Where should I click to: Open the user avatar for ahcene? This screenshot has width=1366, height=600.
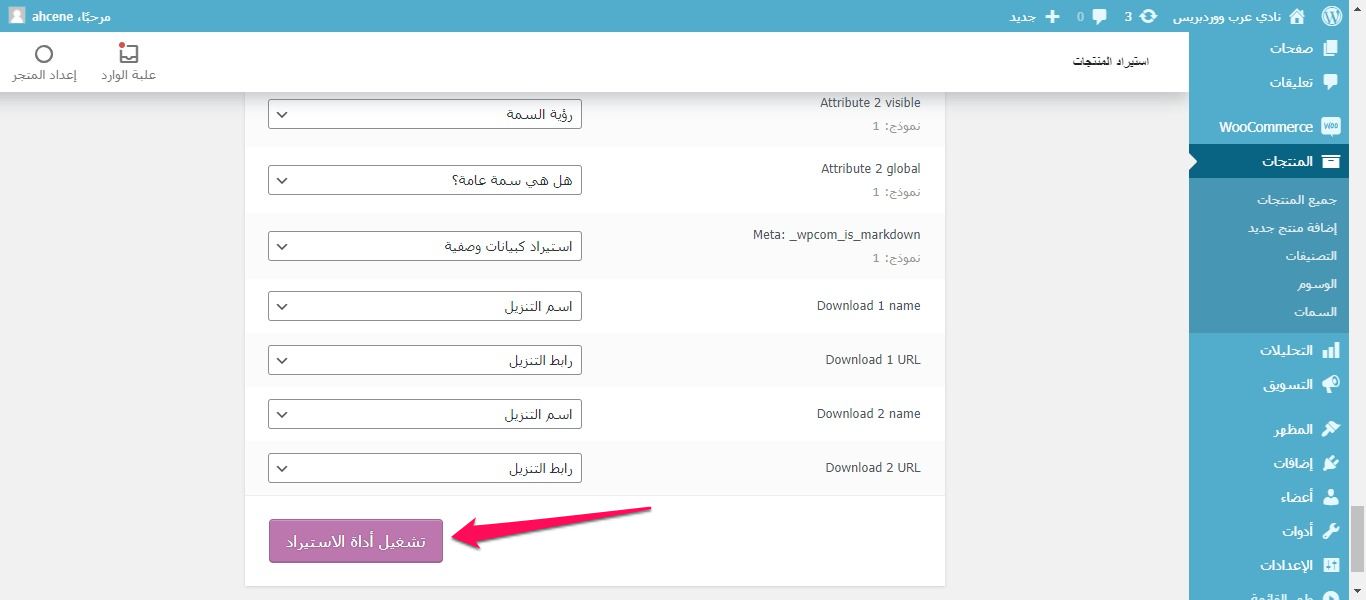click(x=17, y=16)
